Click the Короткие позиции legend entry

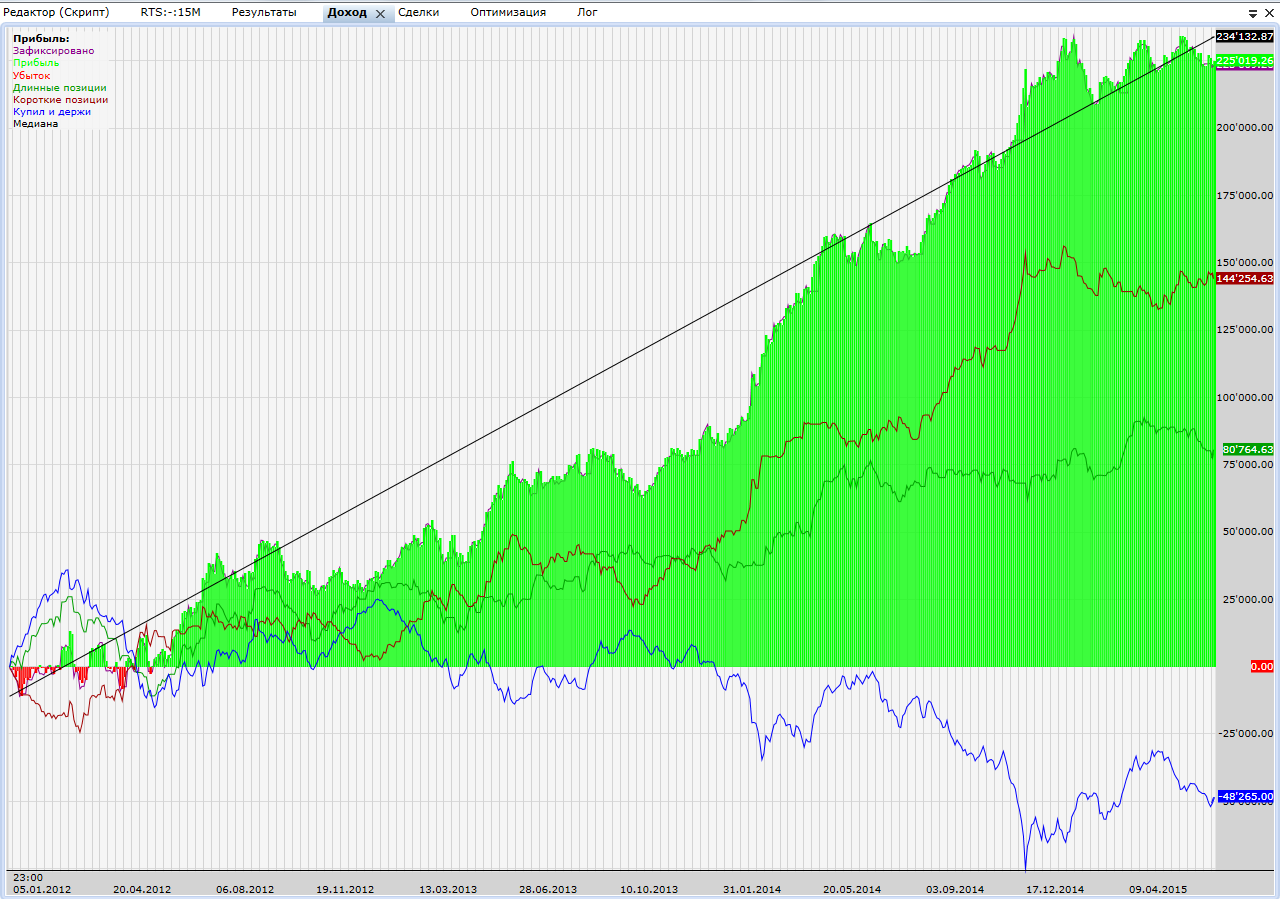(x=60, y=99)
